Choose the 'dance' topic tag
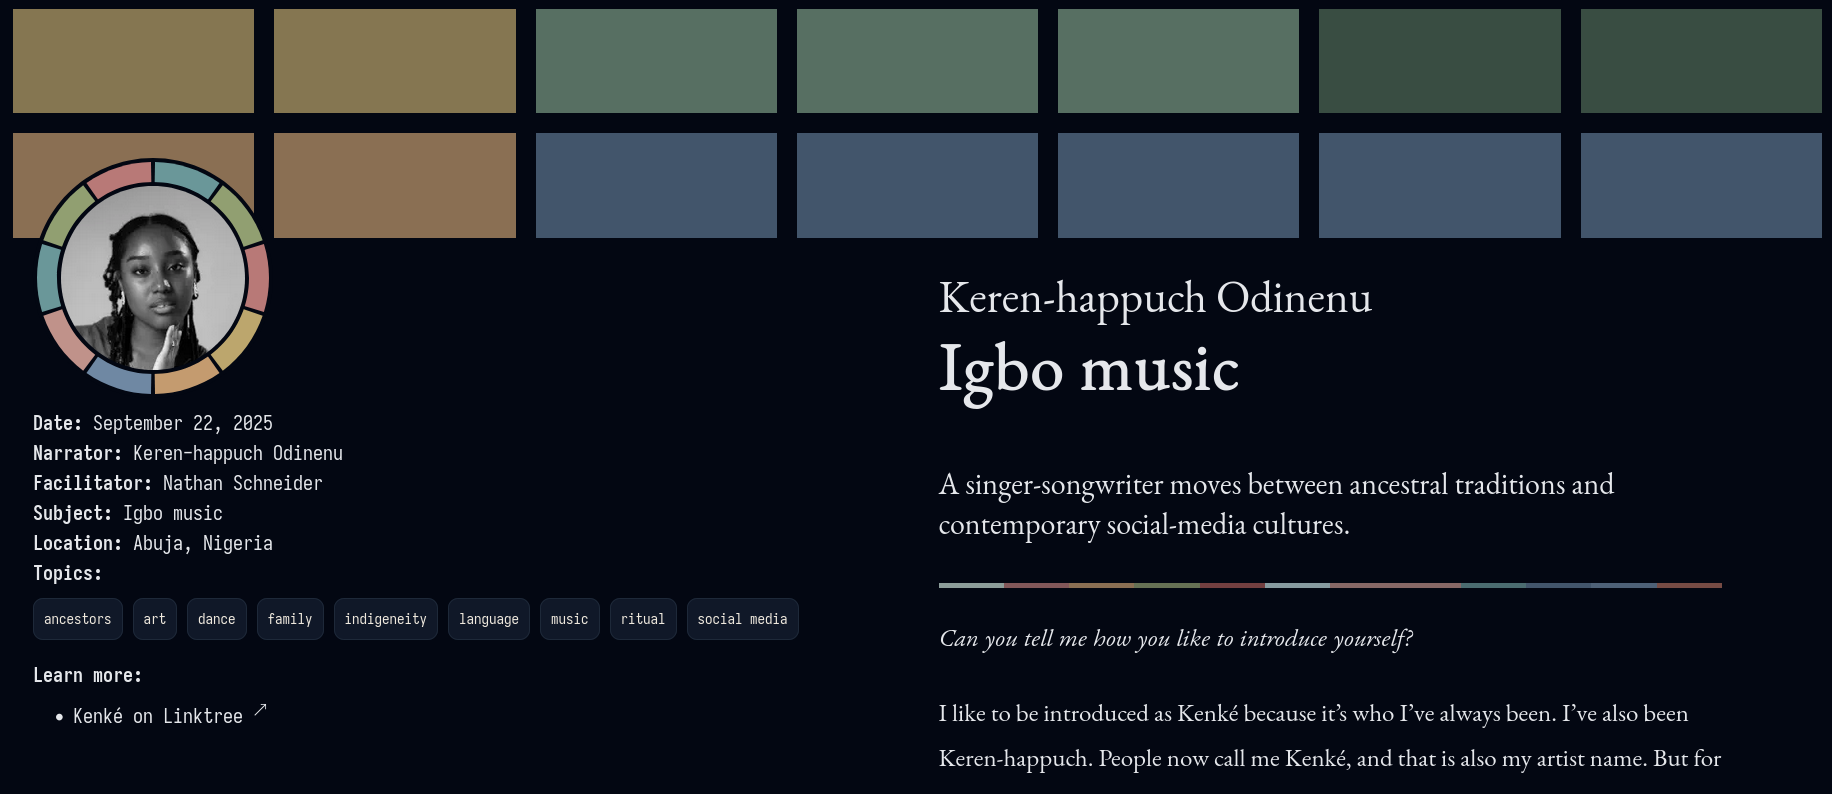This screenshot has height=794, width=1832. (x=216, y=619)
